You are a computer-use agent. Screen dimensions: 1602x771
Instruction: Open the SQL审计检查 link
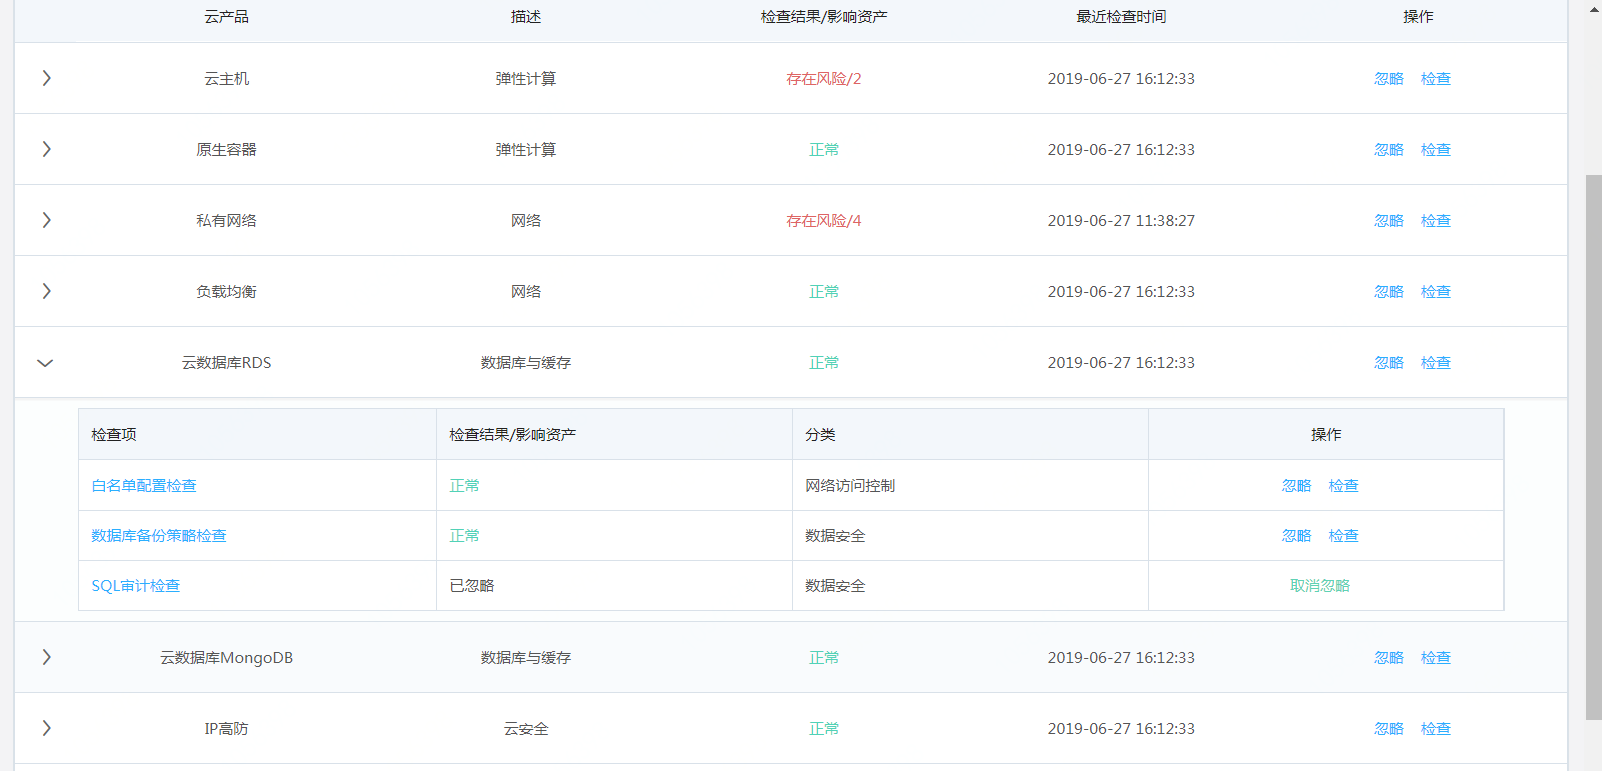click(136, 586)
